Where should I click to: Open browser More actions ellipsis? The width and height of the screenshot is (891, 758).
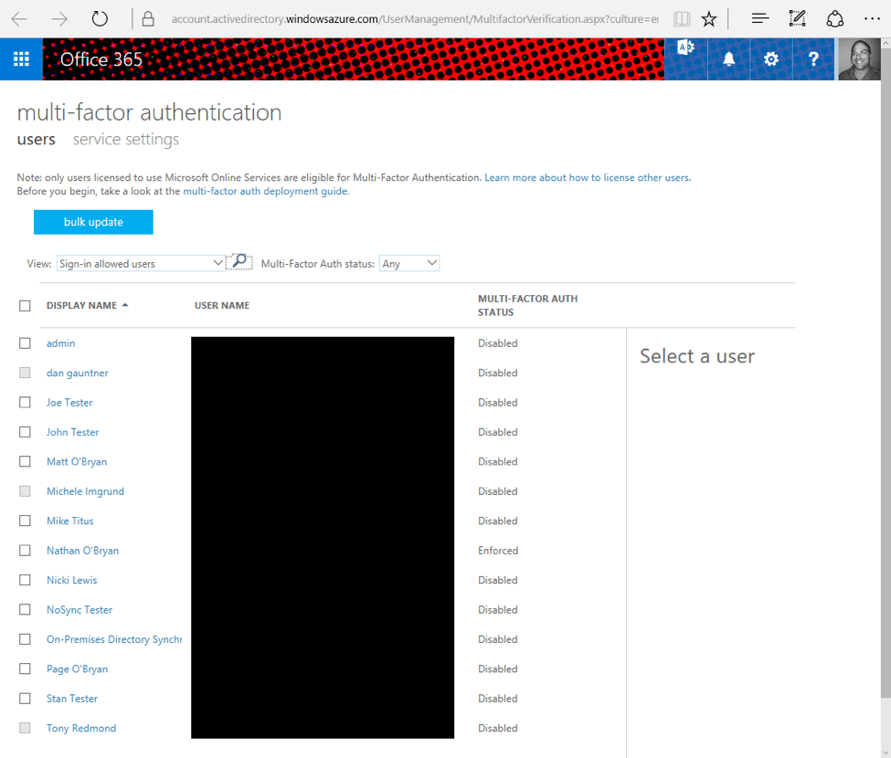(872, 19)
